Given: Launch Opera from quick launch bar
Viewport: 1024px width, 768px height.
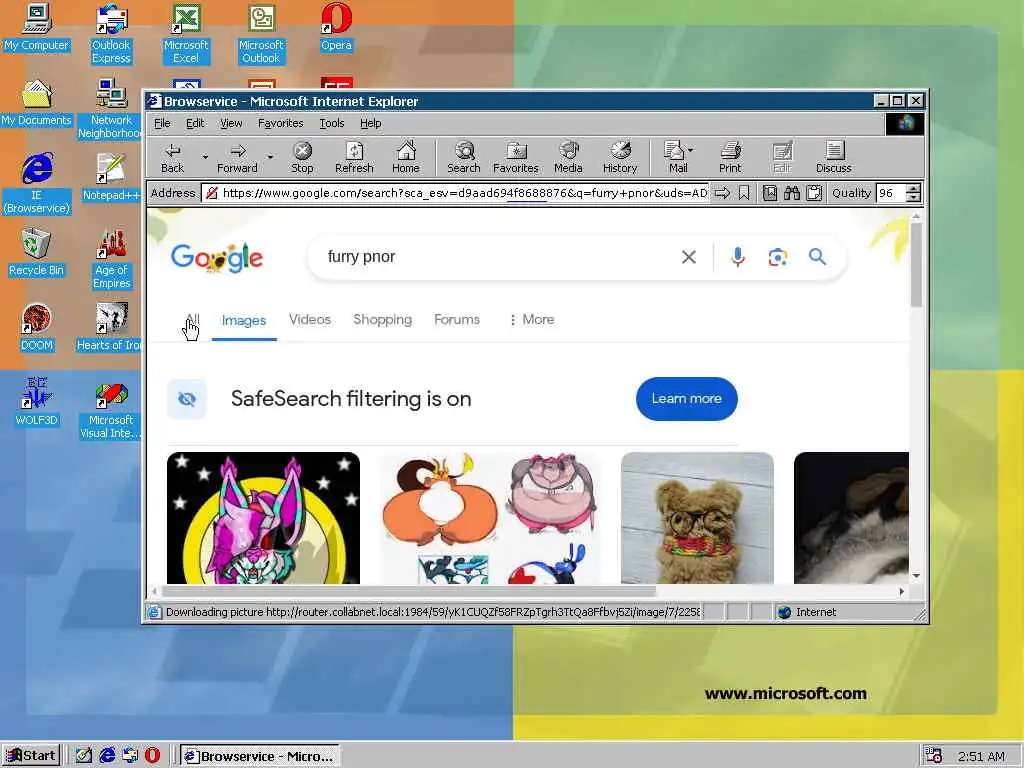Looking at the screenshot, I should [152, 756].
